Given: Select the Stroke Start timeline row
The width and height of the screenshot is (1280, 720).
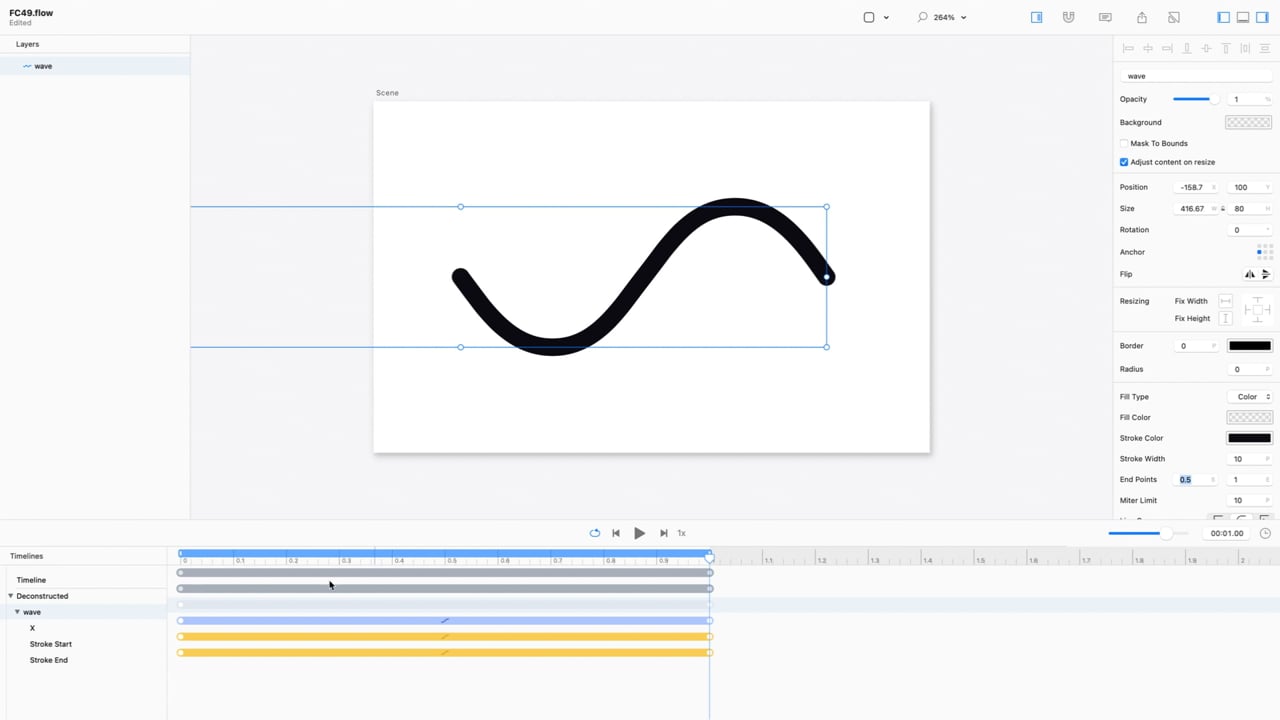Looking at the screenshot, I should [51, 644].
